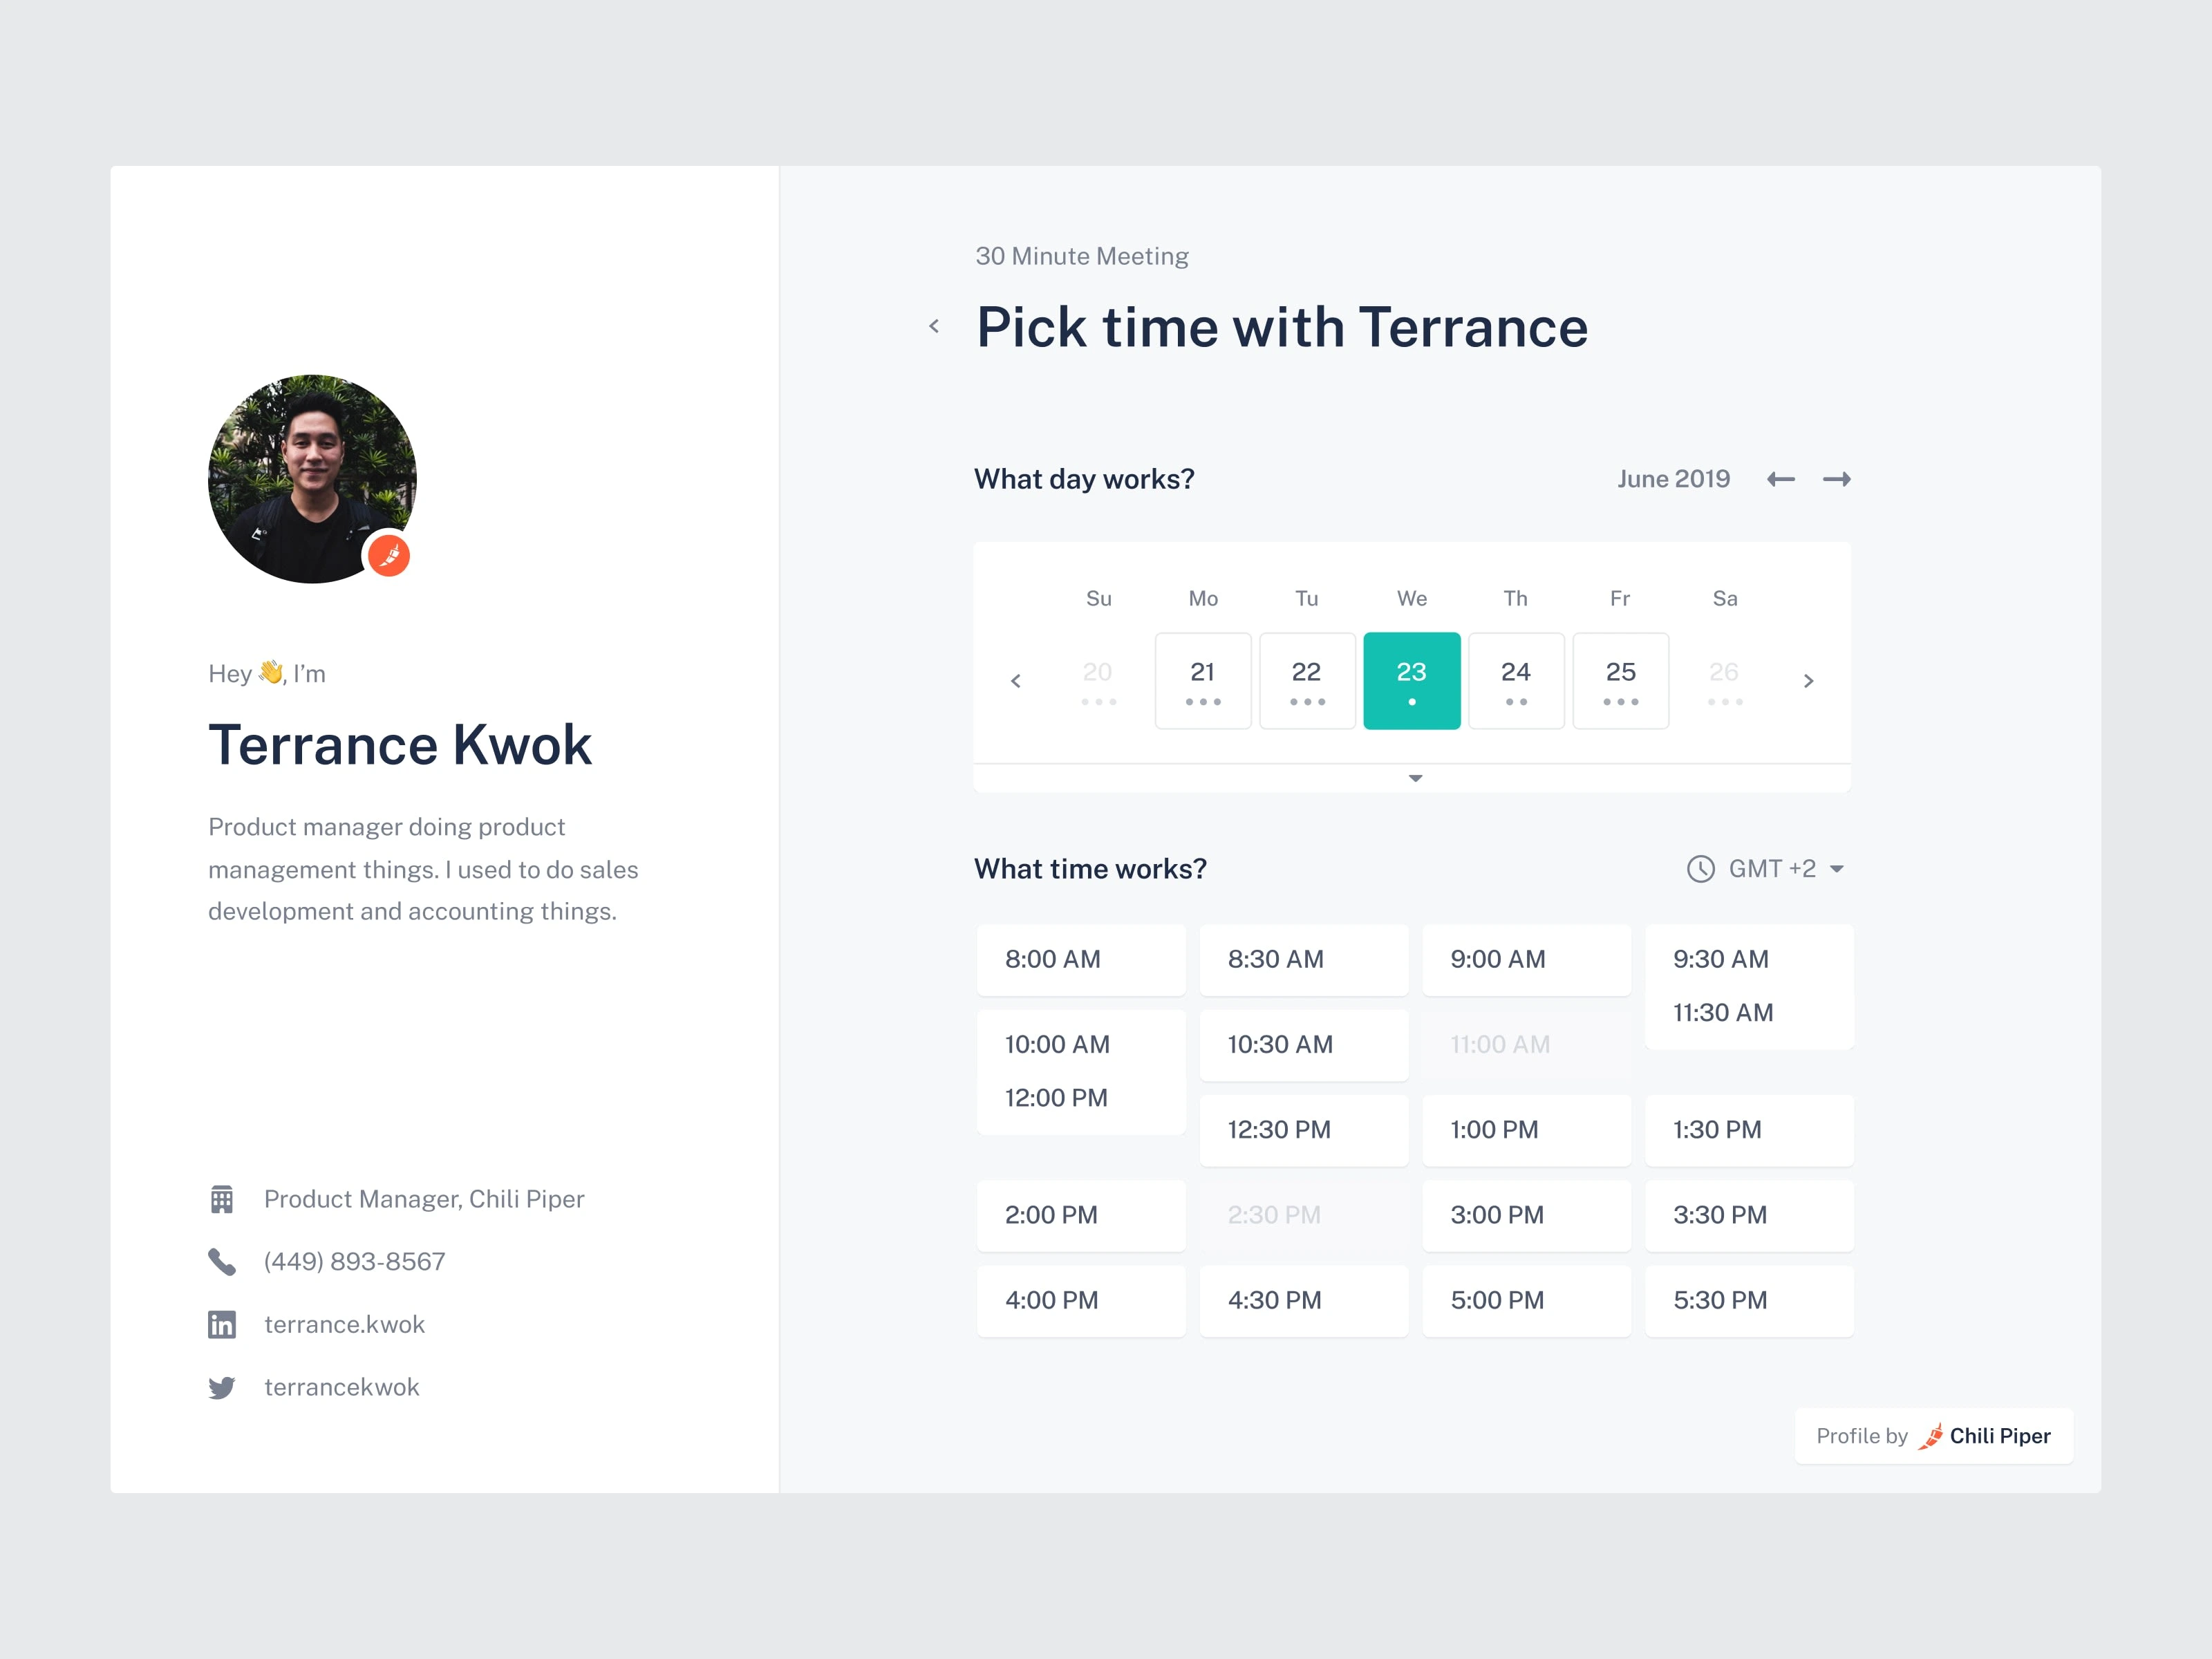
Task: Click the Twitter bird icon
Action: [222, 1388]
